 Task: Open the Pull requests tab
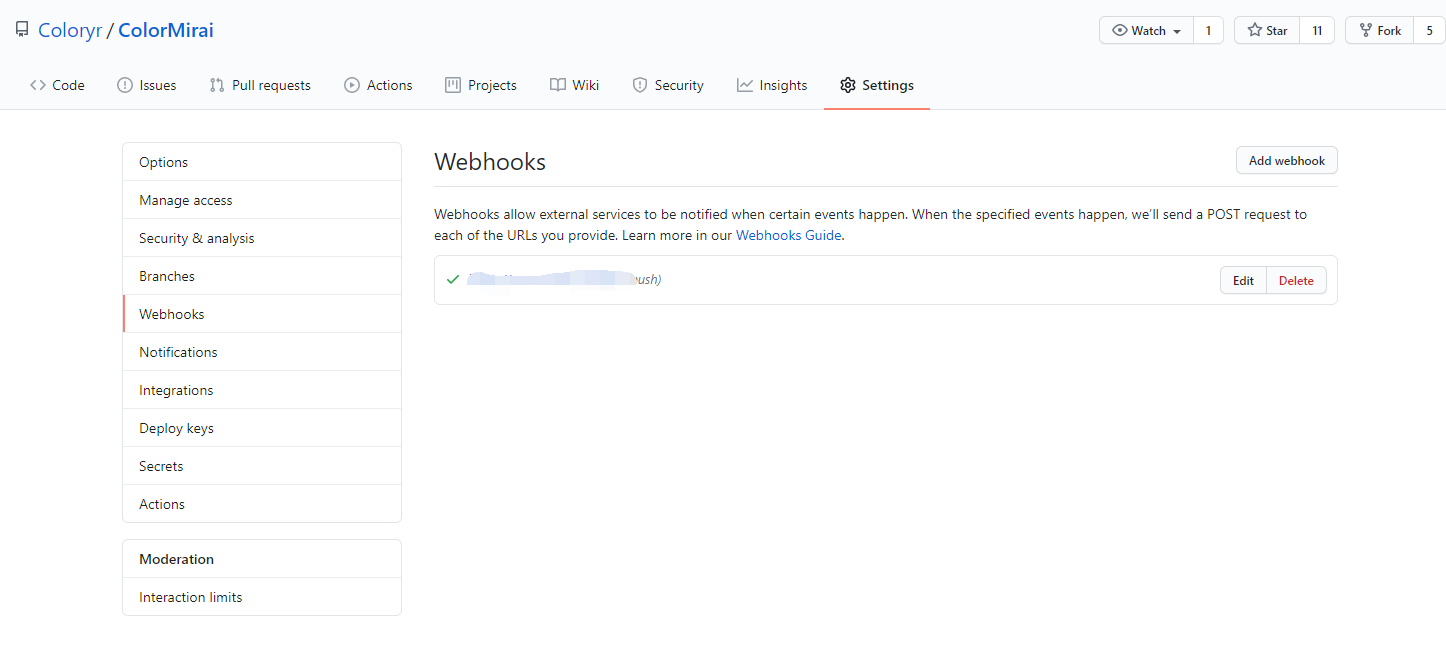(x=260, y=85)
